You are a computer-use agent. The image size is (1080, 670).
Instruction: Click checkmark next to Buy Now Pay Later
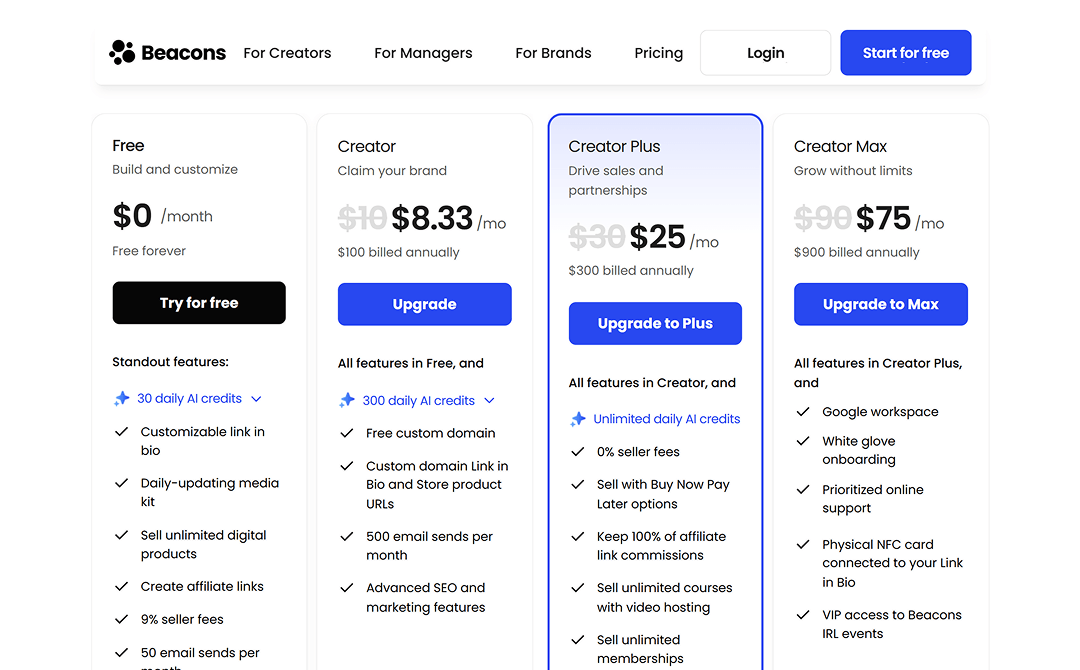click(578, 485)
